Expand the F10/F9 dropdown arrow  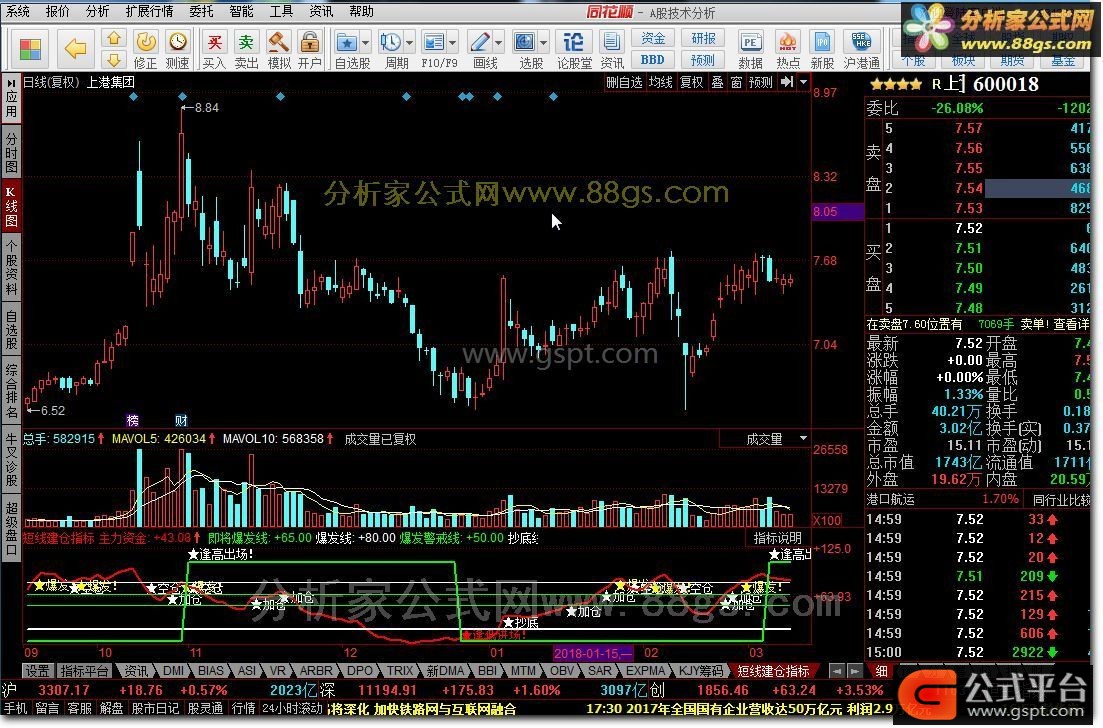[452, 43]
